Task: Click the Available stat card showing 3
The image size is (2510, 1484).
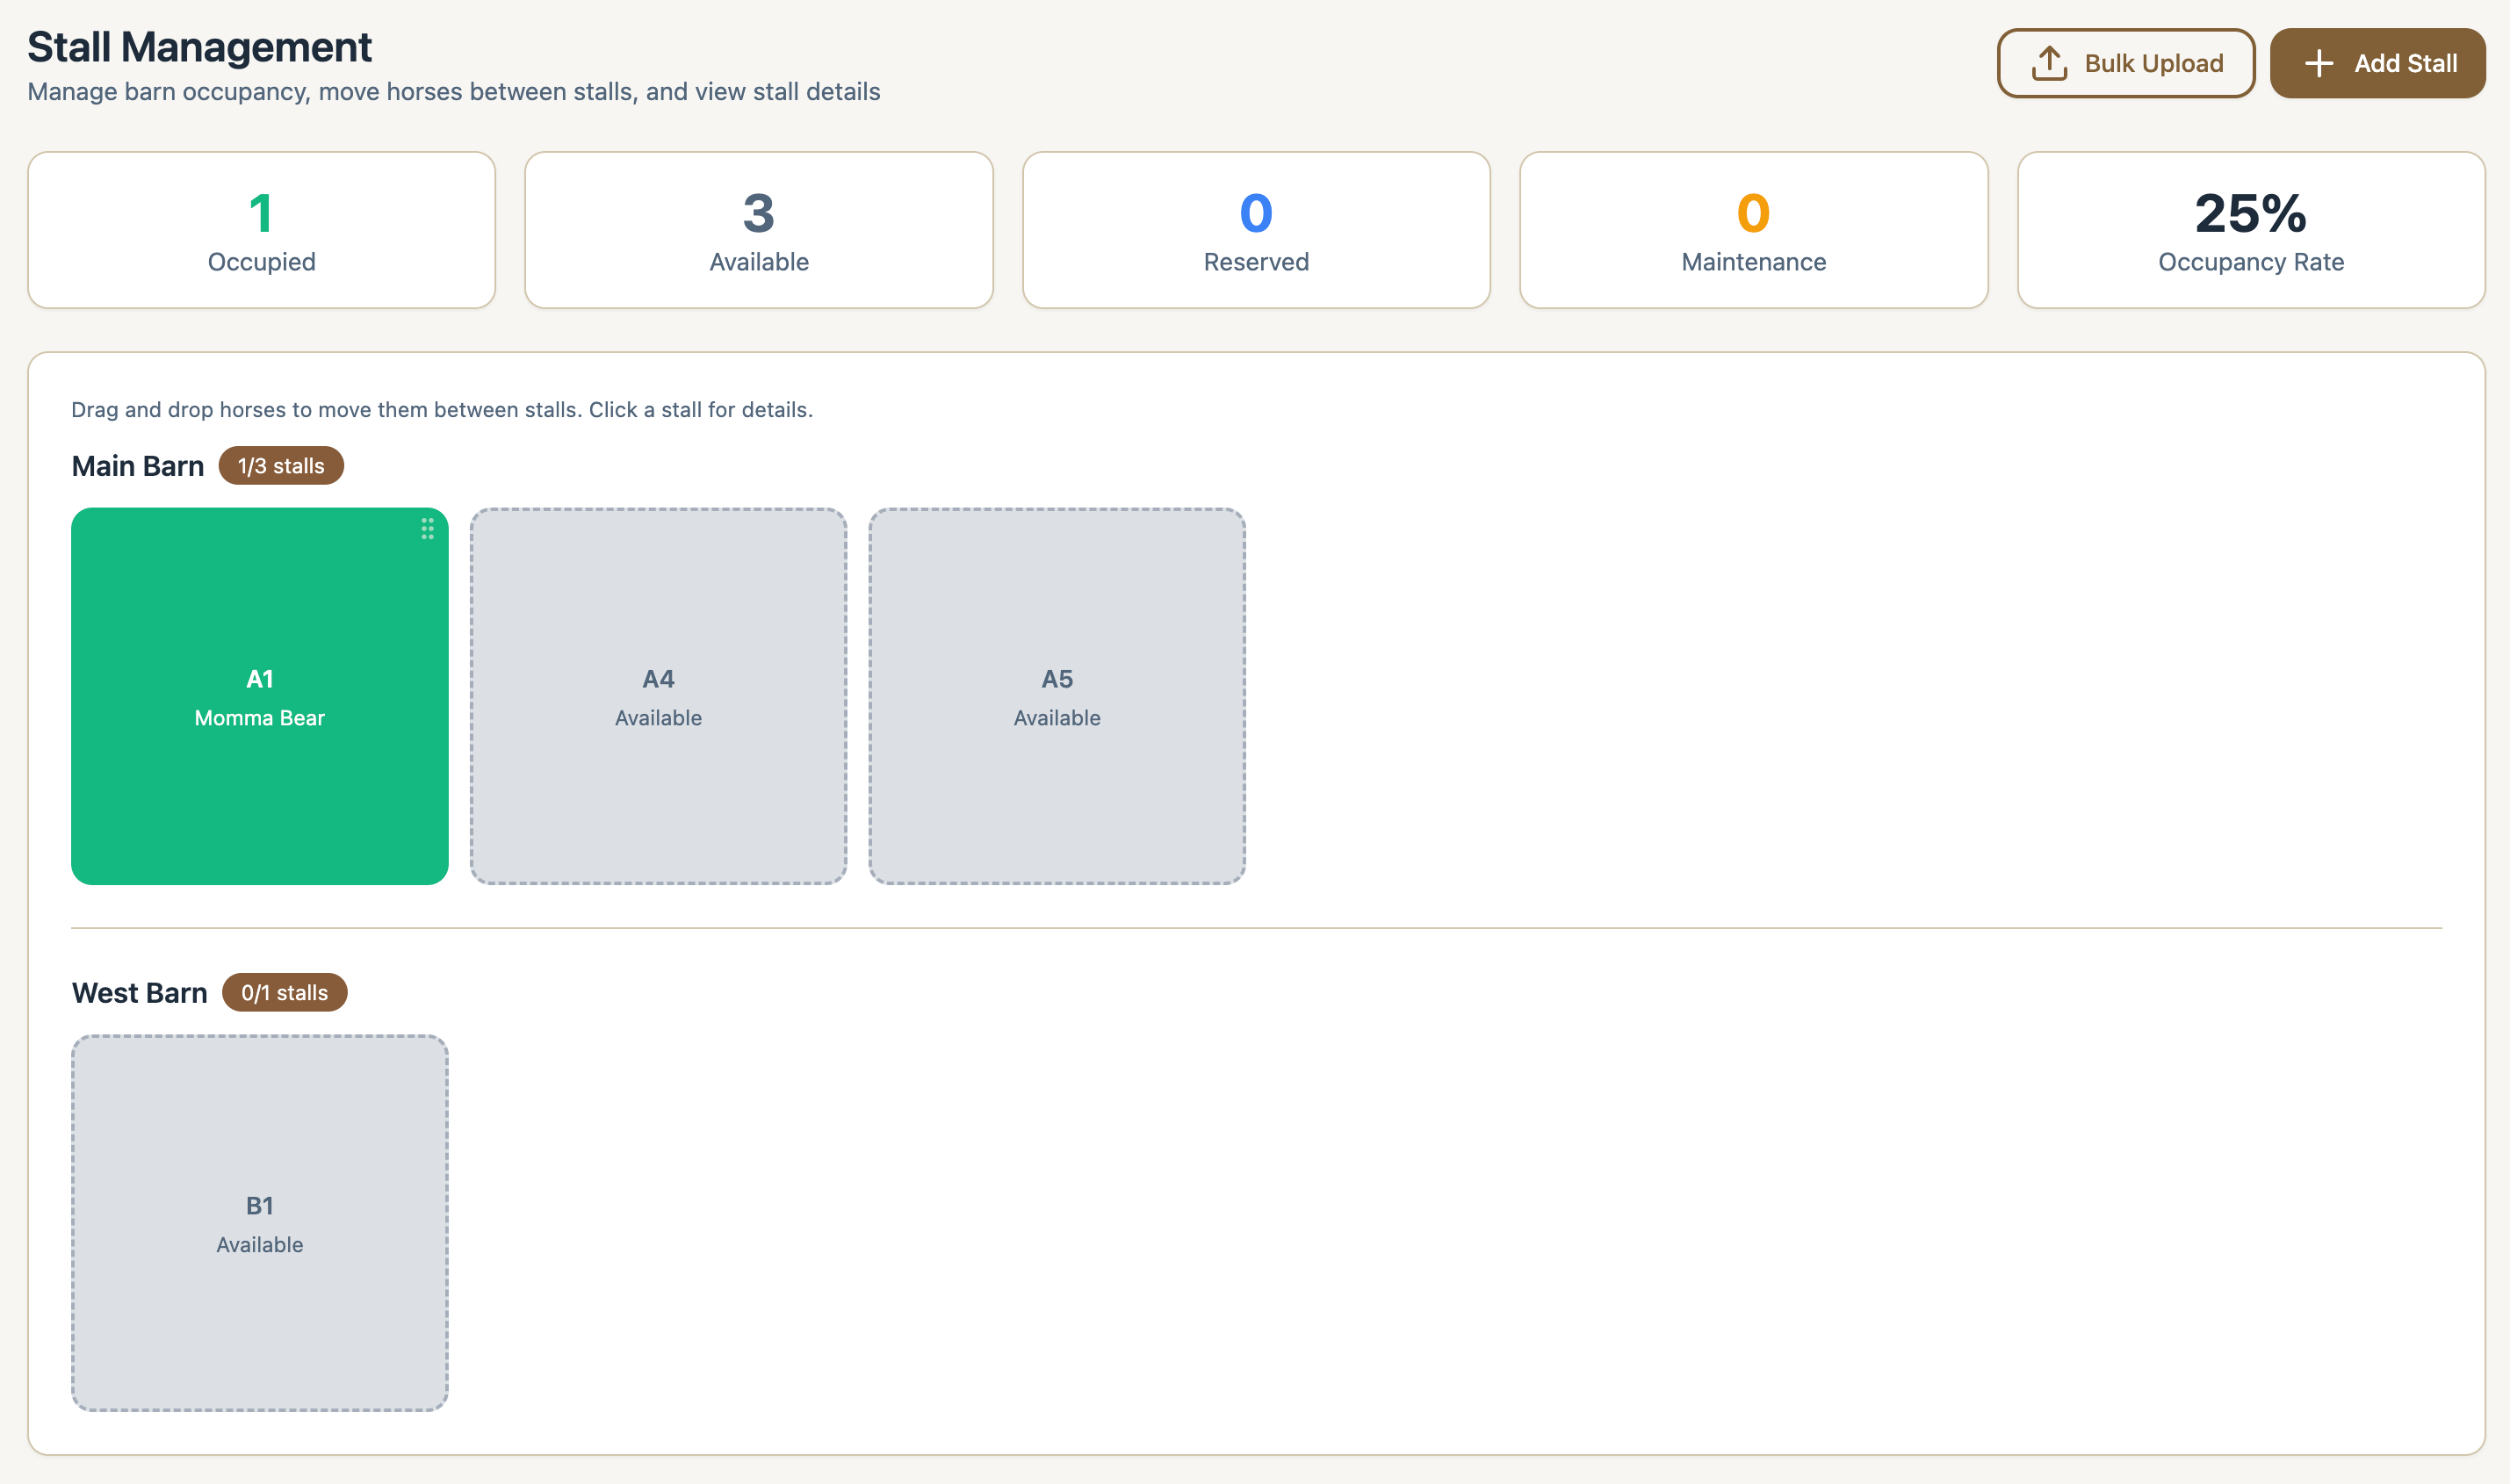Action: click(759, 230)
